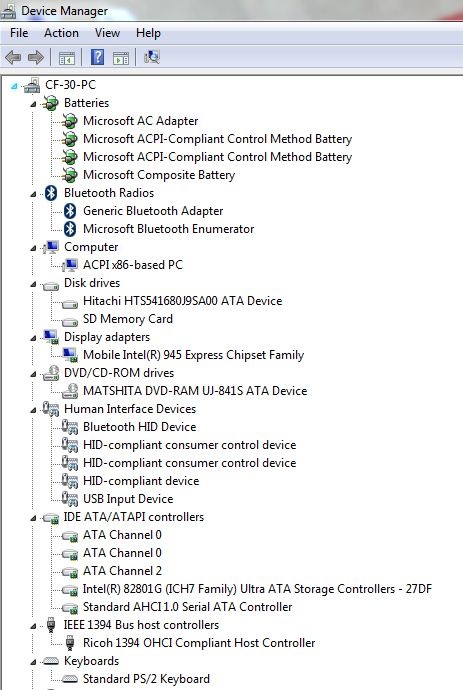The width and height of the screenshot is (463, 690).
Task: Click the Batteries category icon
Action: (50, 103)
